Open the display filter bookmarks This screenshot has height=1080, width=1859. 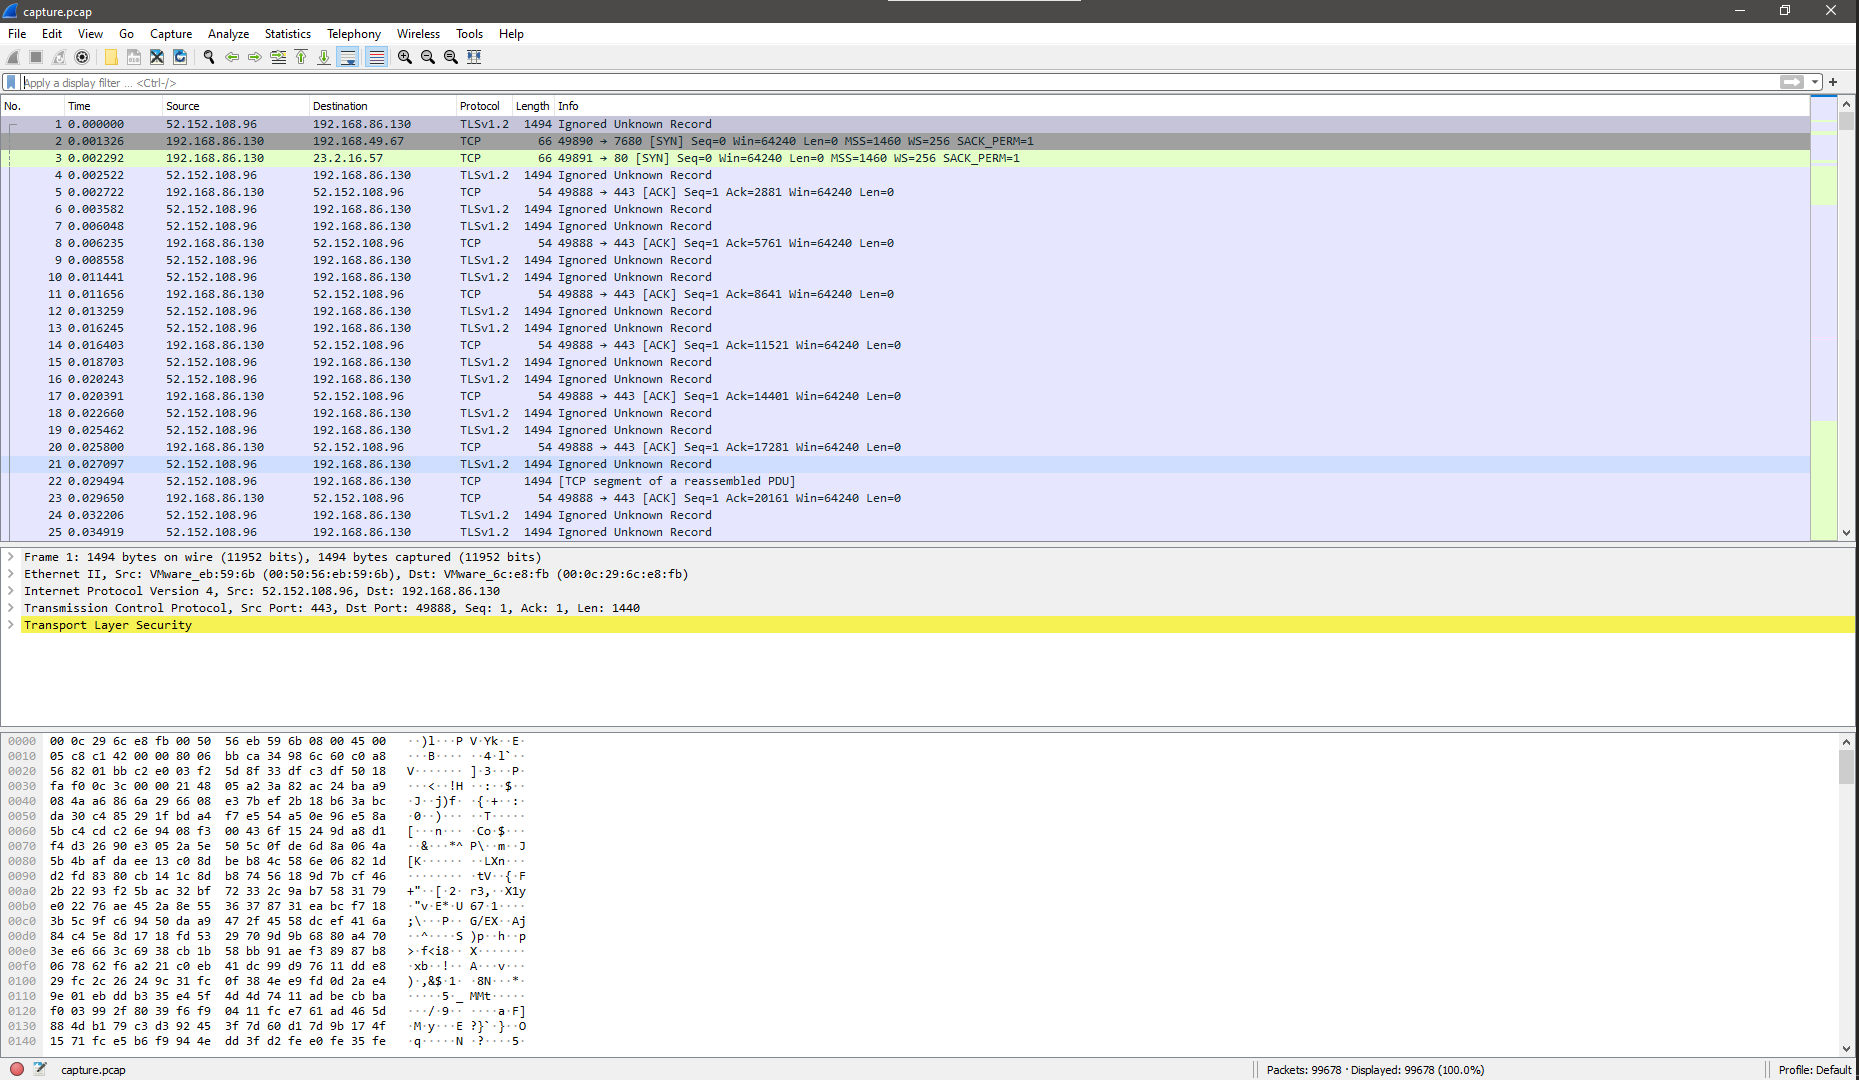11,82
